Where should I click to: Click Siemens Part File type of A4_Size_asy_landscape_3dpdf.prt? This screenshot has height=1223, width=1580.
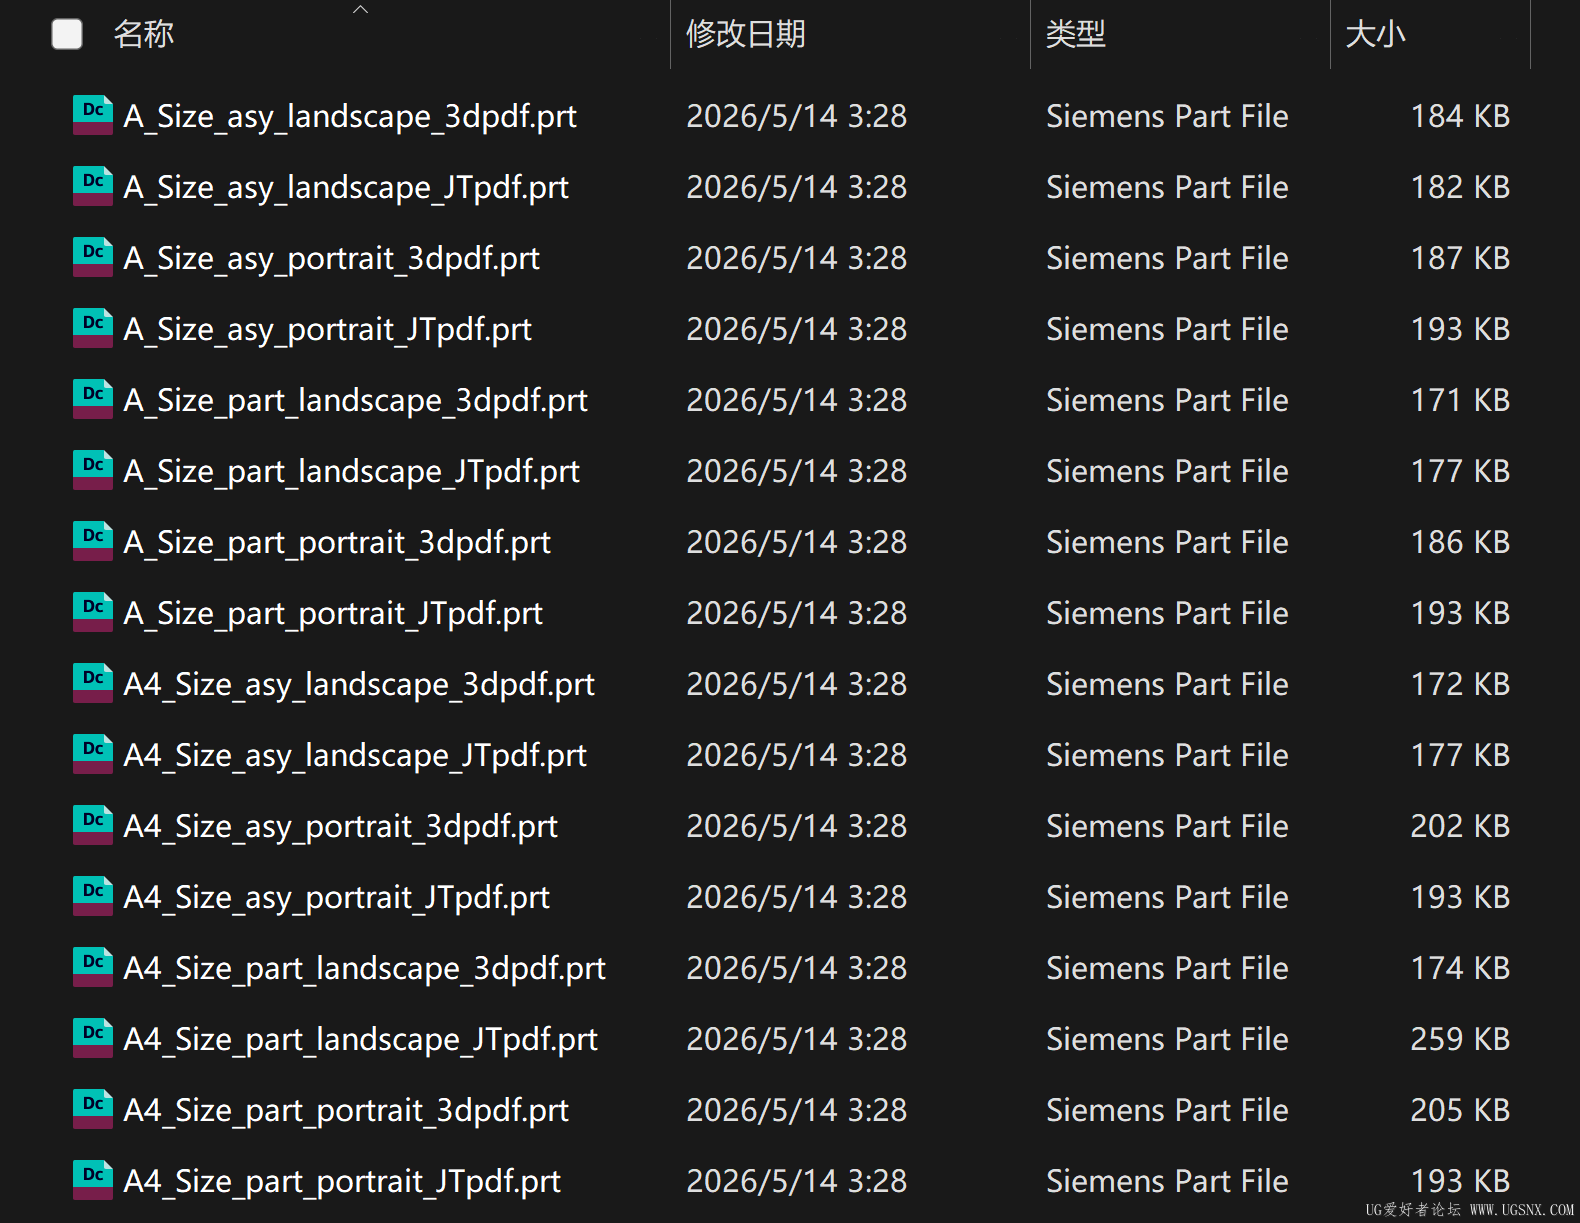(x=1167, y=684)
